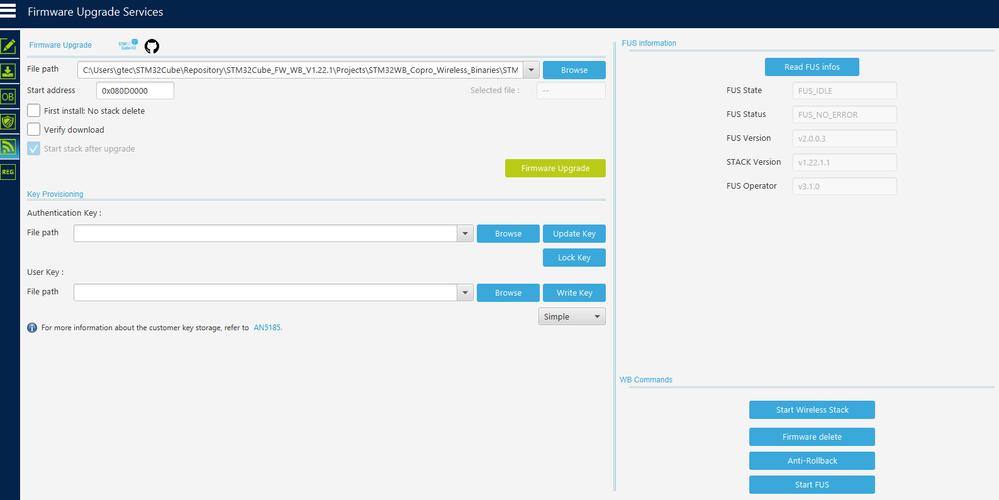Click the FUS information section heading

coord(649,43)
